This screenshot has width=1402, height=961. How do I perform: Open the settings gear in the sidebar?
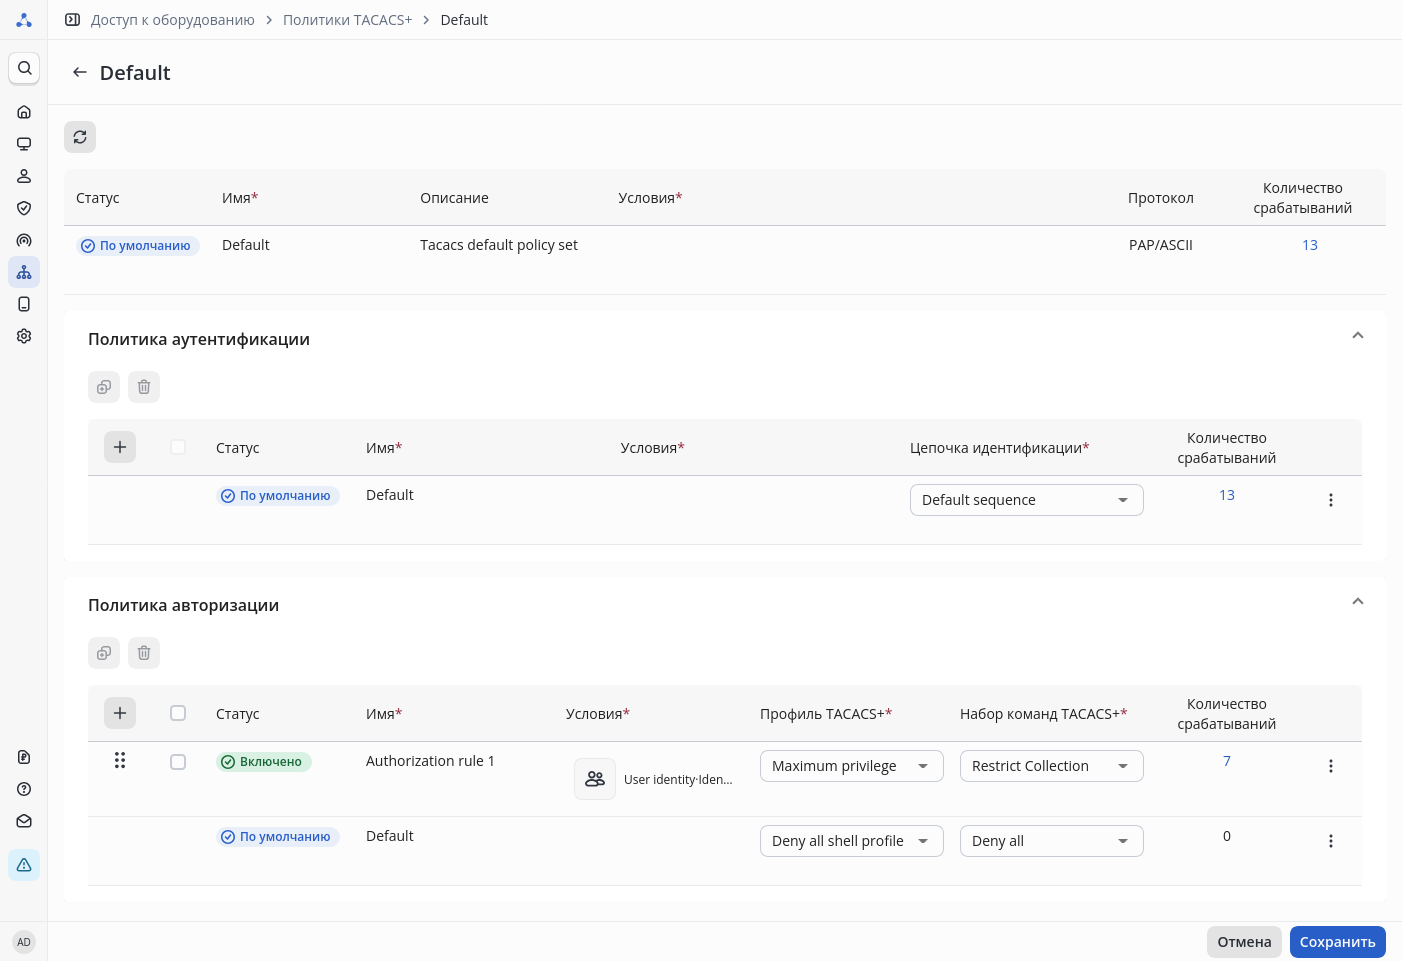coord(24,336)
